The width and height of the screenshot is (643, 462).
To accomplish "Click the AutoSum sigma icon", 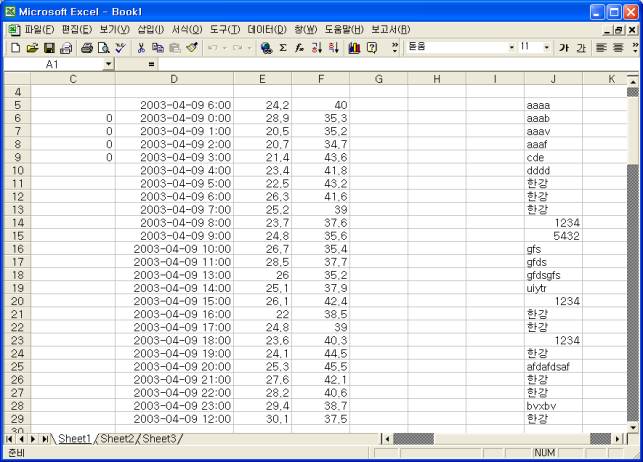I will 283,47.
